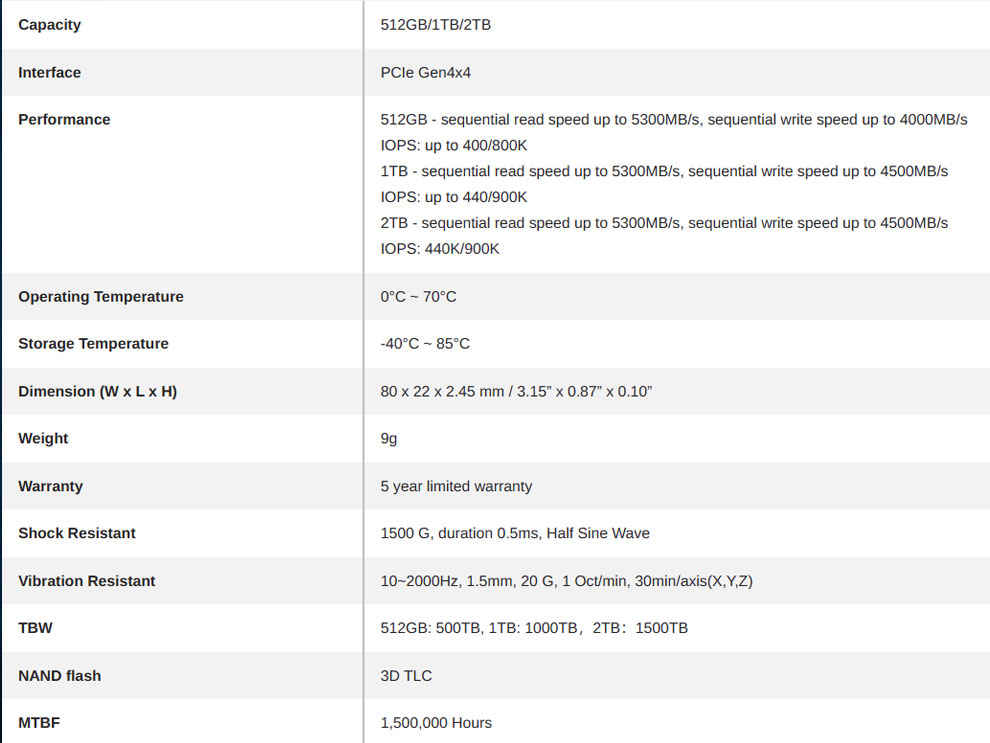
Task: Select the IOPS: 440K/900K text
Action: [x=439, y=249]
